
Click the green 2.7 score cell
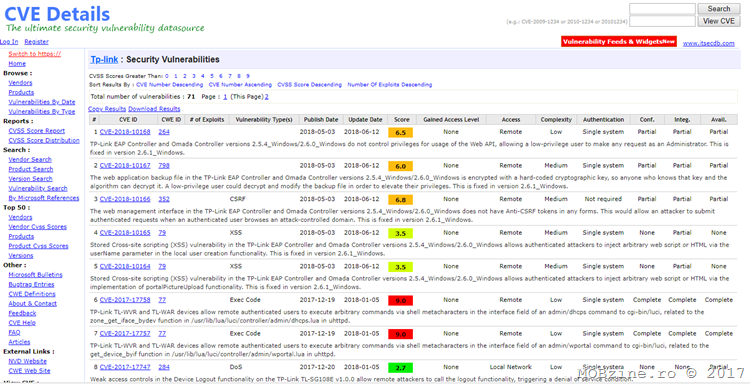tap(401, 368)
